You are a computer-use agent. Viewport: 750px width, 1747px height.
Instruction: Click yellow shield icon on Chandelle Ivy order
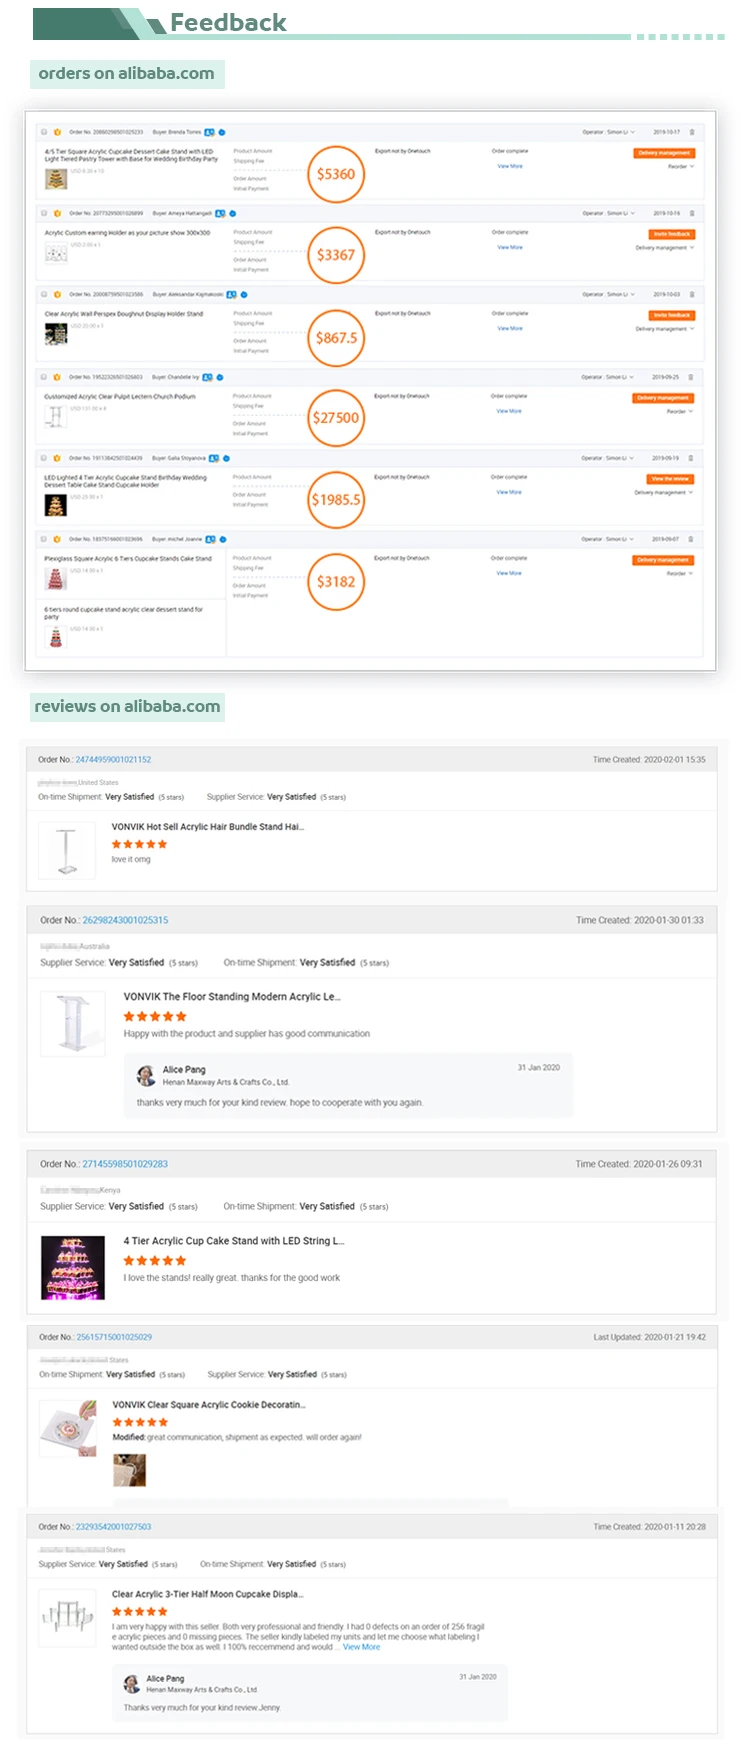click(x=57, y=377)
